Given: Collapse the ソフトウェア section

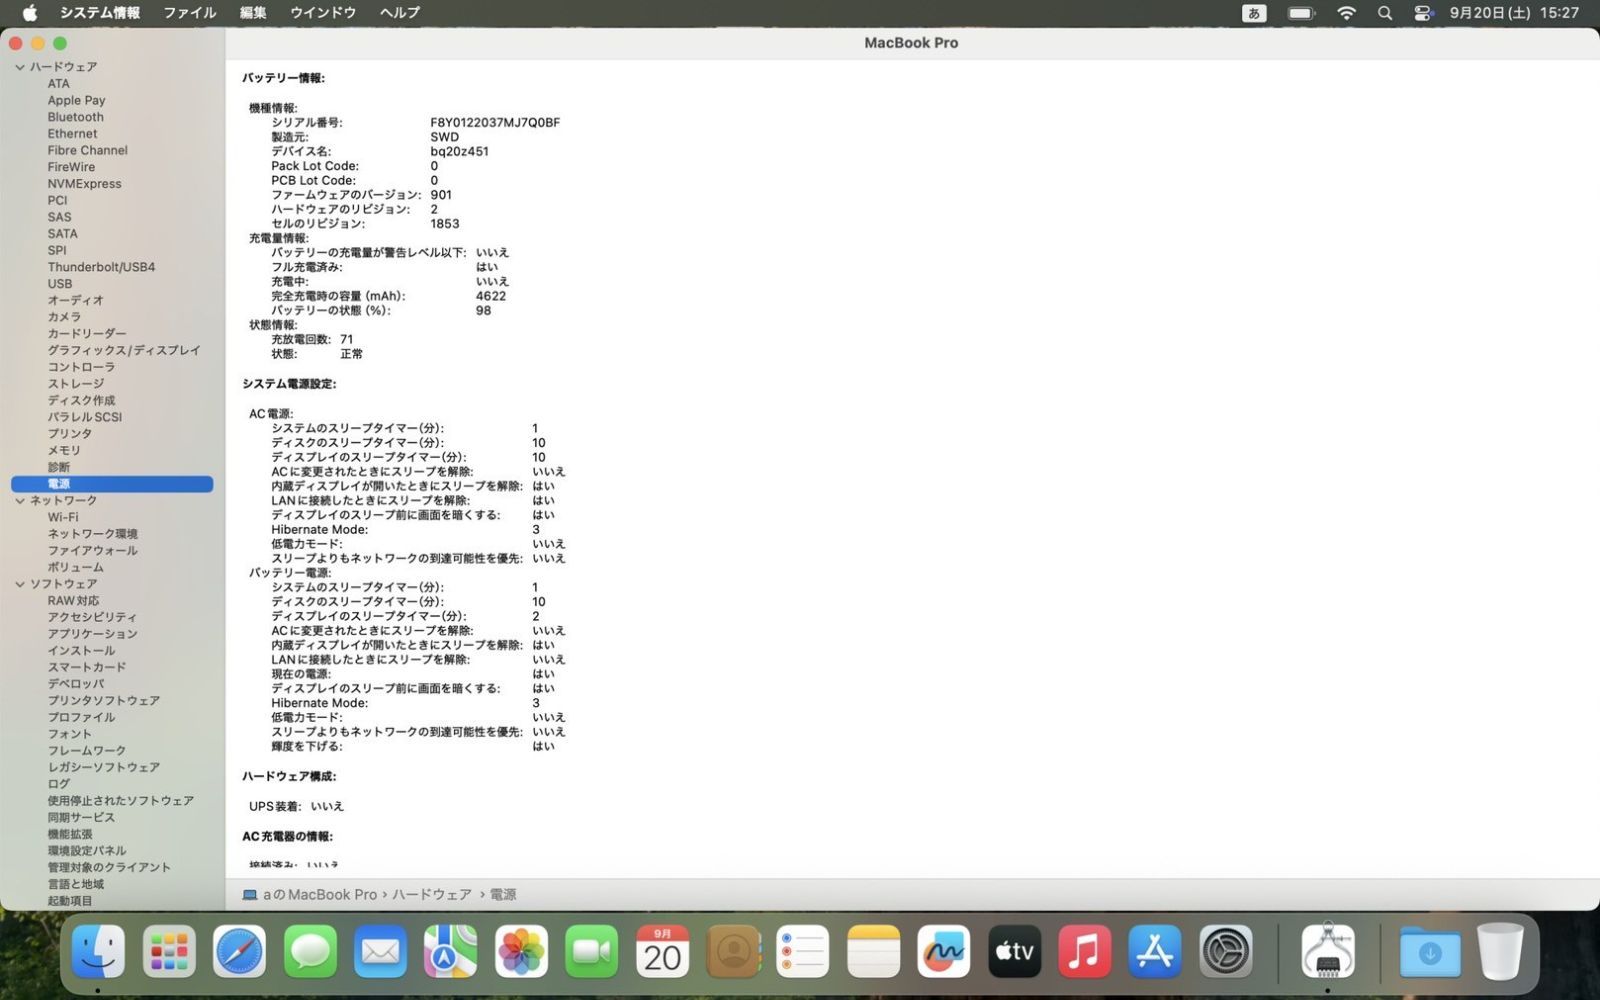Looking at the screenshot, I should pos(19,583).
